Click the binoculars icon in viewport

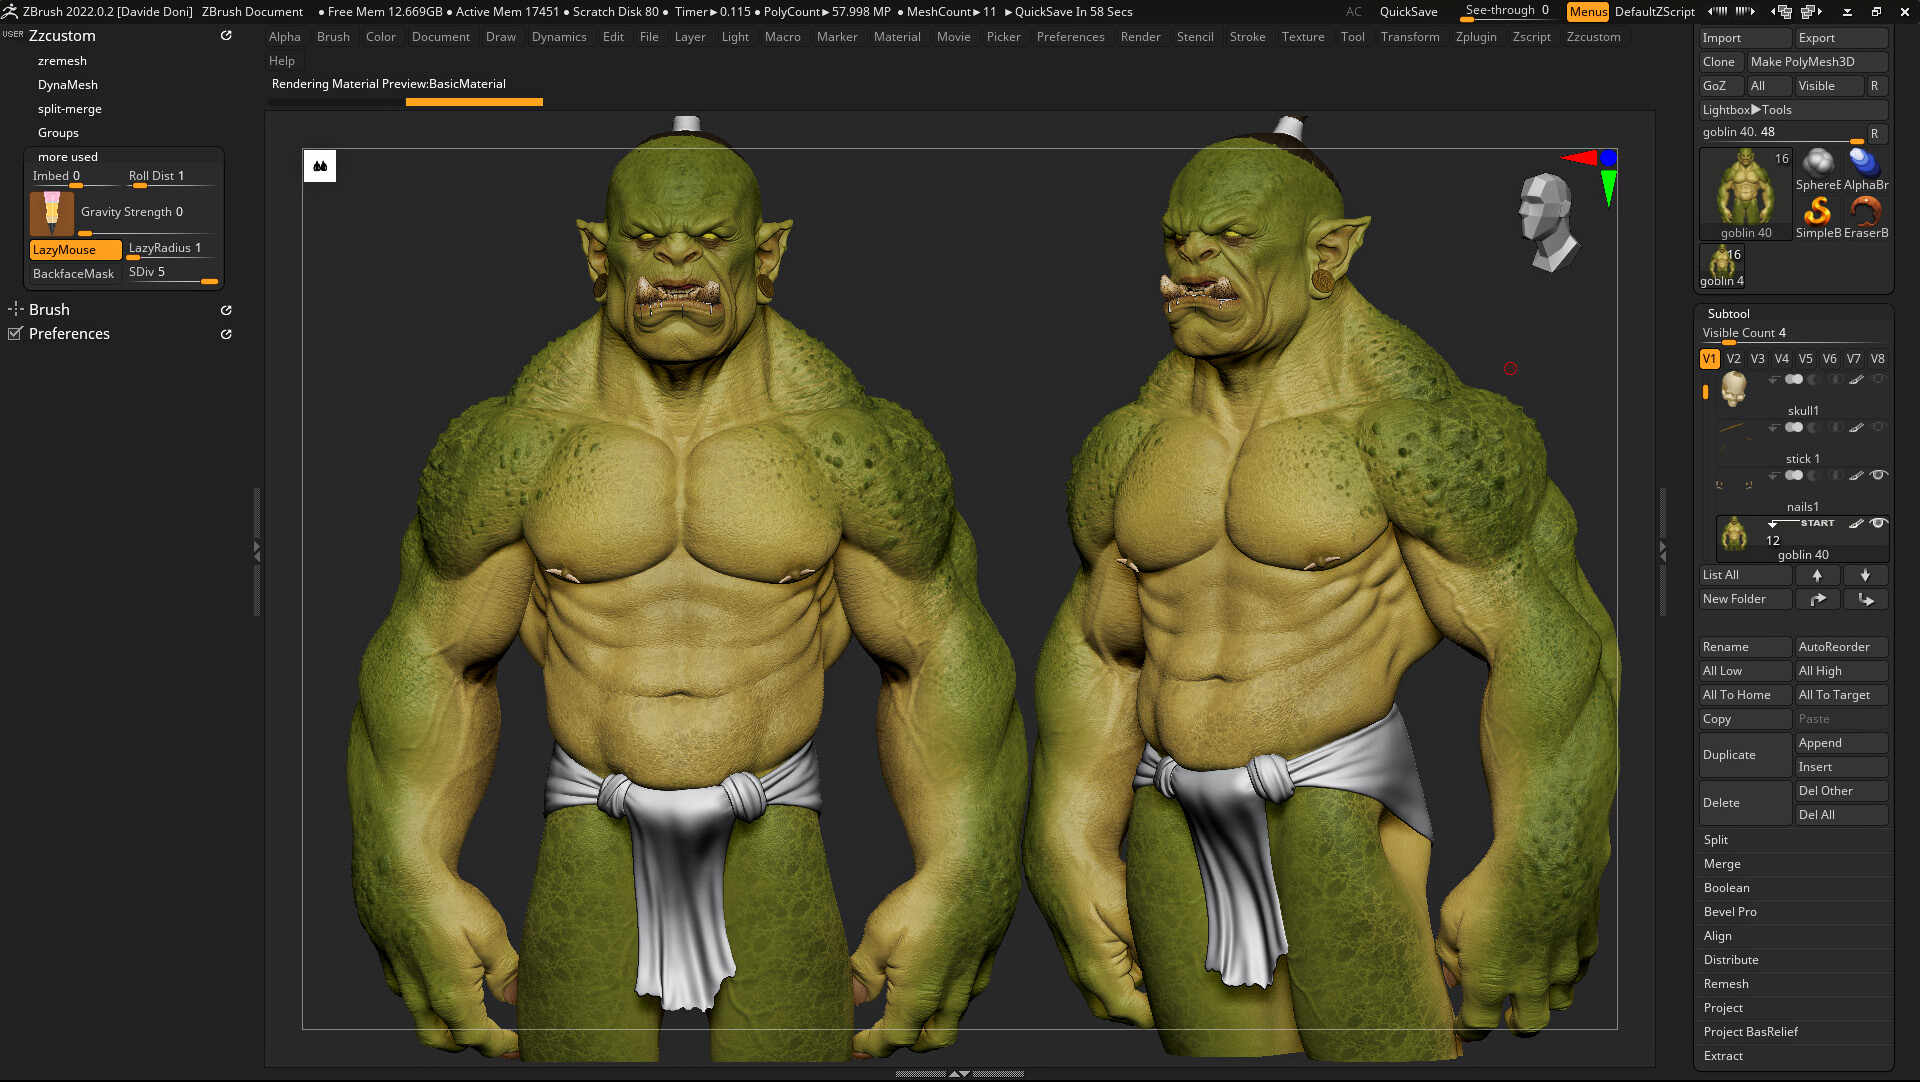(x=320, y=166)
